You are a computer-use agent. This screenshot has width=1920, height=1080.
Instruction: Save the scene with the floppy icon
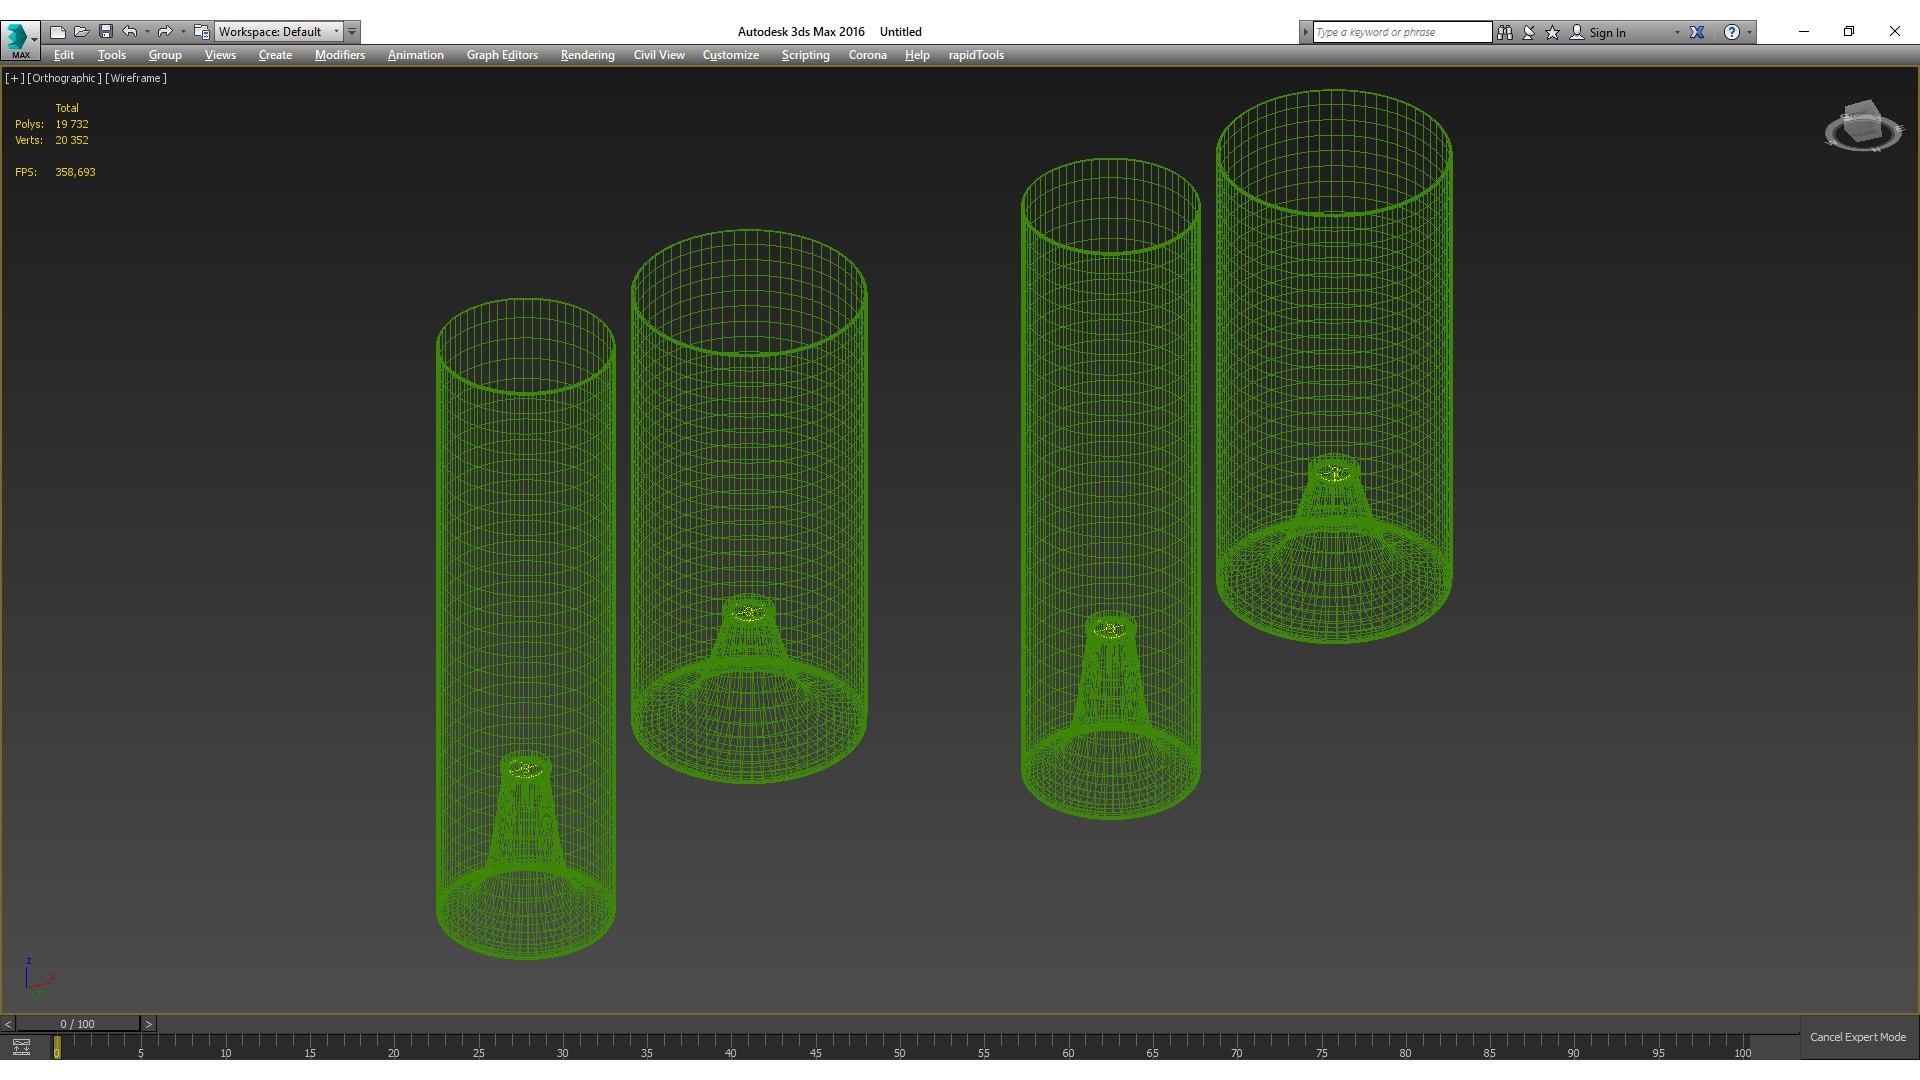[106, 32]
